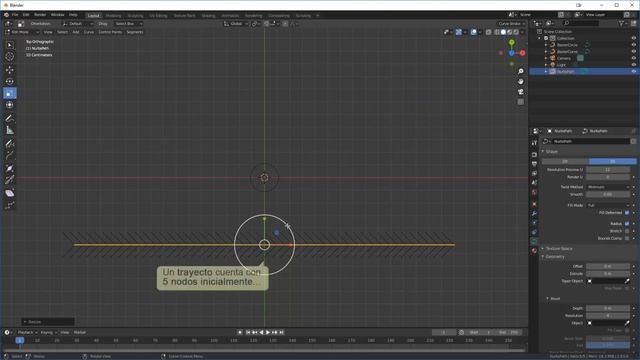This screenshot has height=360, width=640.
Task: Open the File menu
Action: (15, 15)
